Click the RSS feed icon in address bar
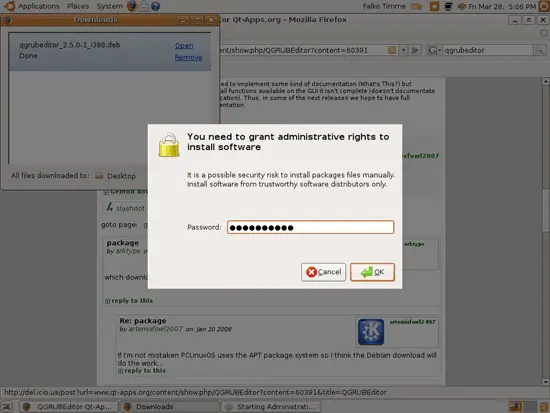 point(392,50)
